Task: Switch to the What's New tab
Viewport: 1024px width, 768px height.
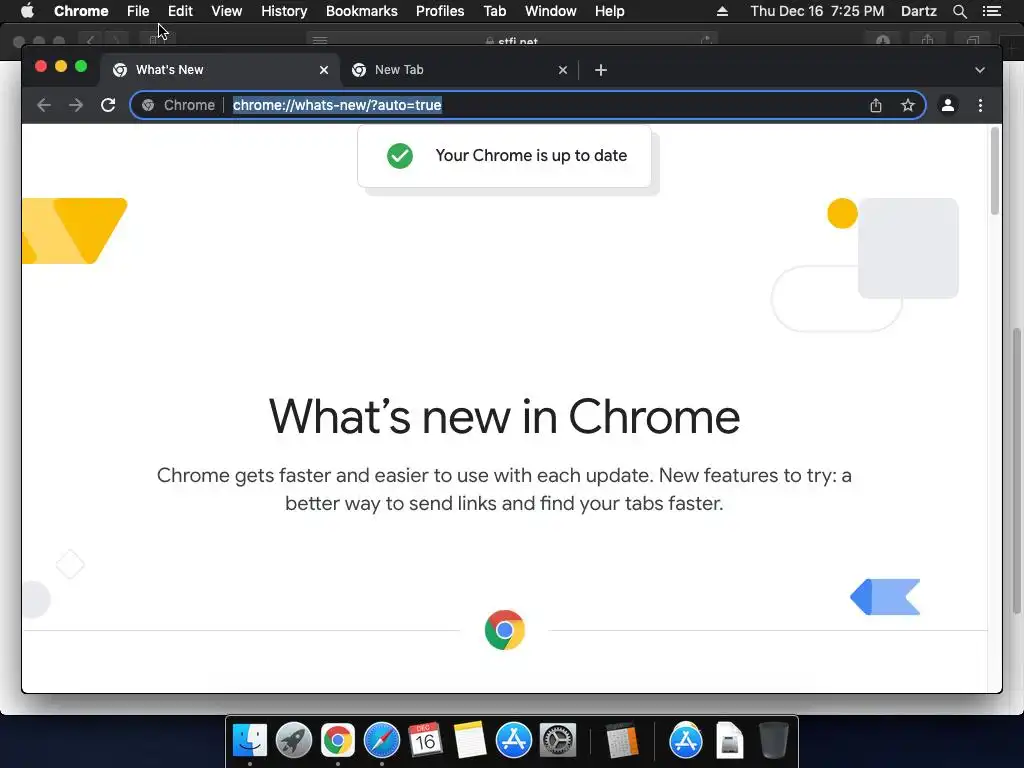Action: (219, 70)
